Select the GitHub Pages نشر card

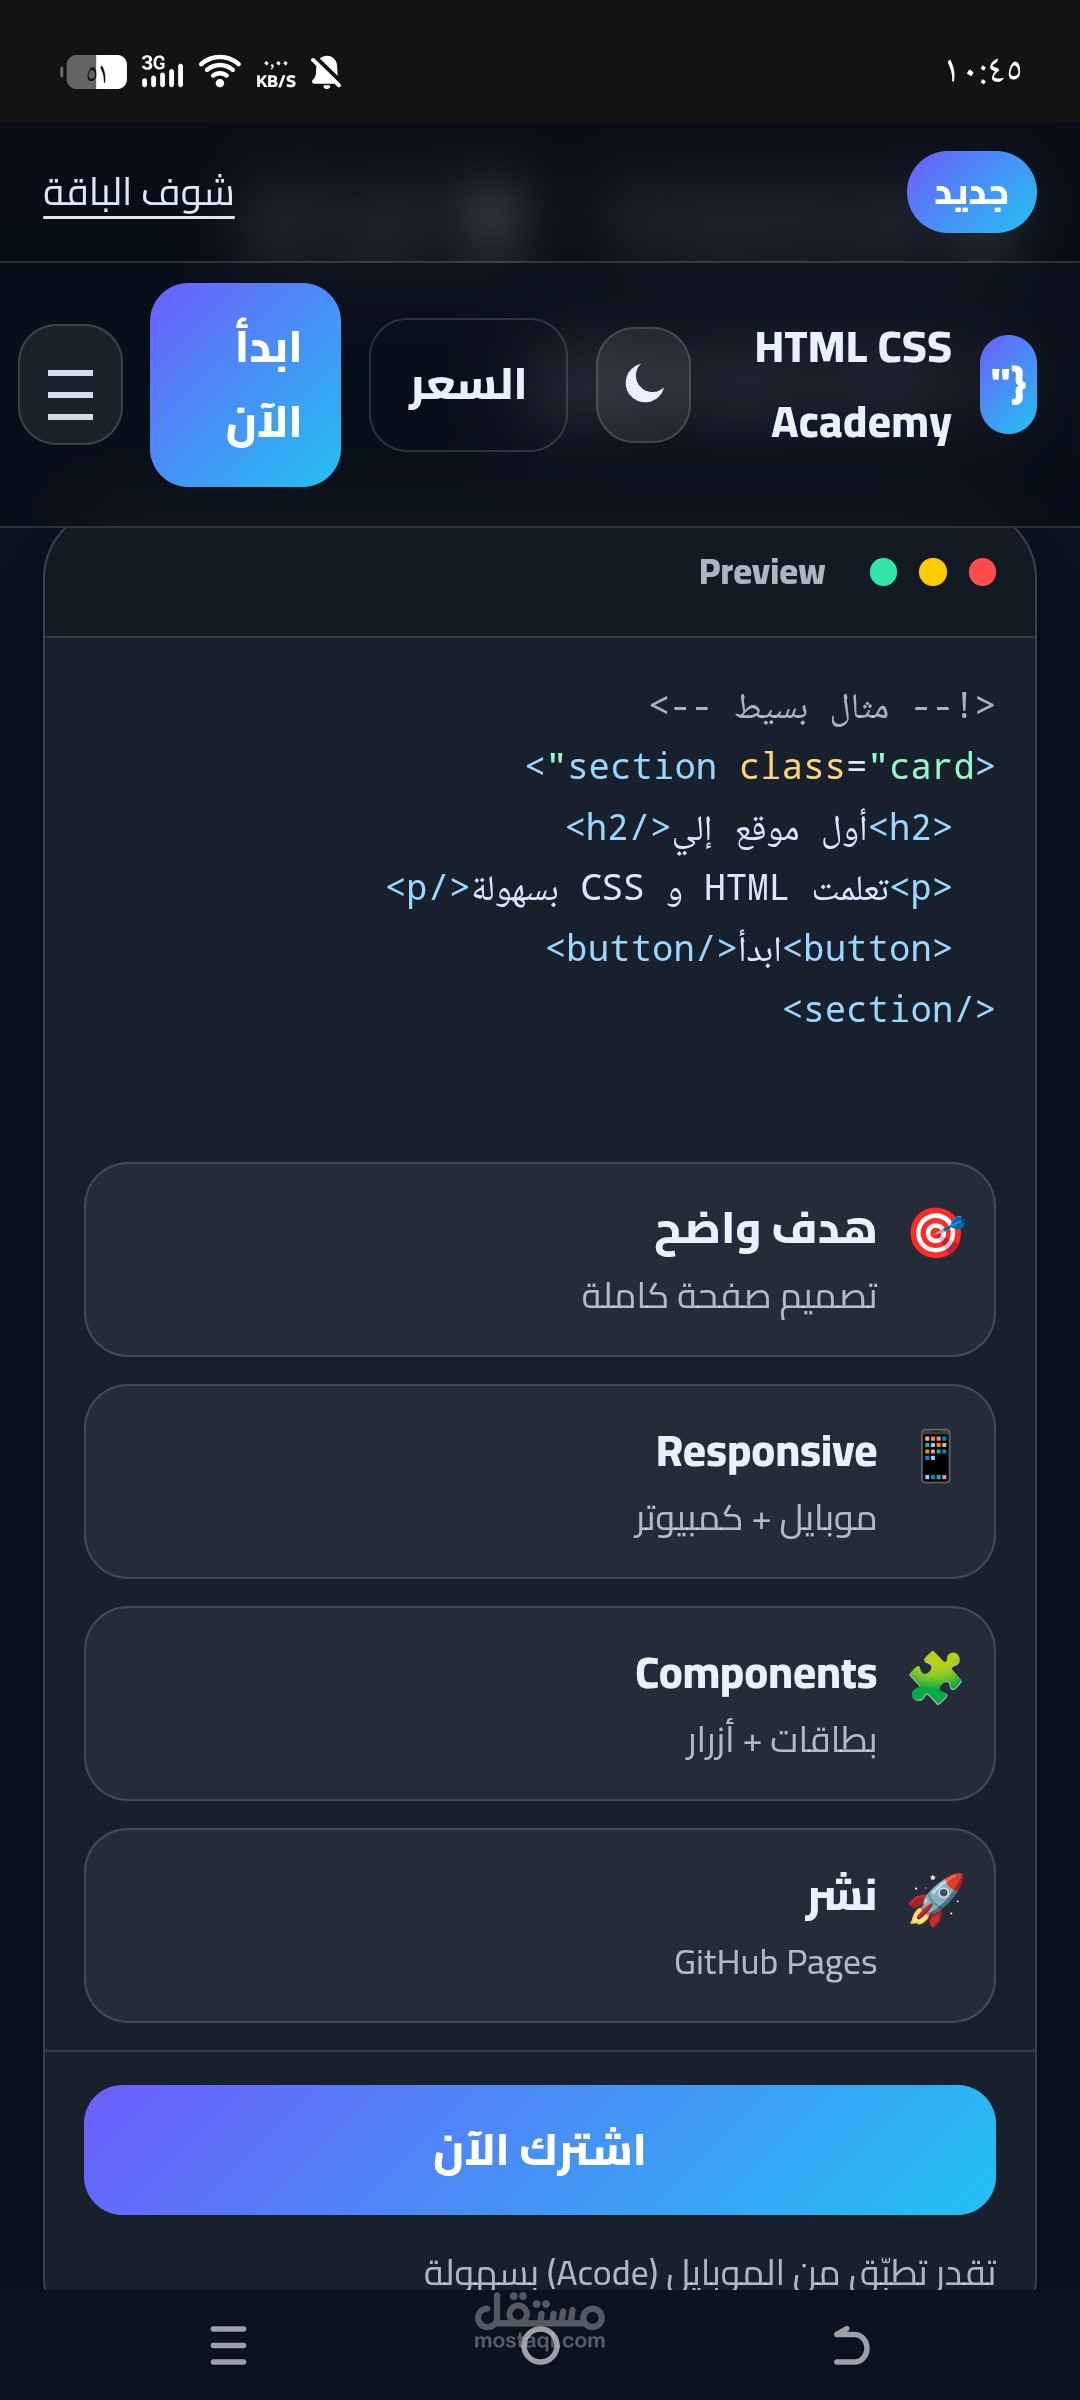(540, 1925)
